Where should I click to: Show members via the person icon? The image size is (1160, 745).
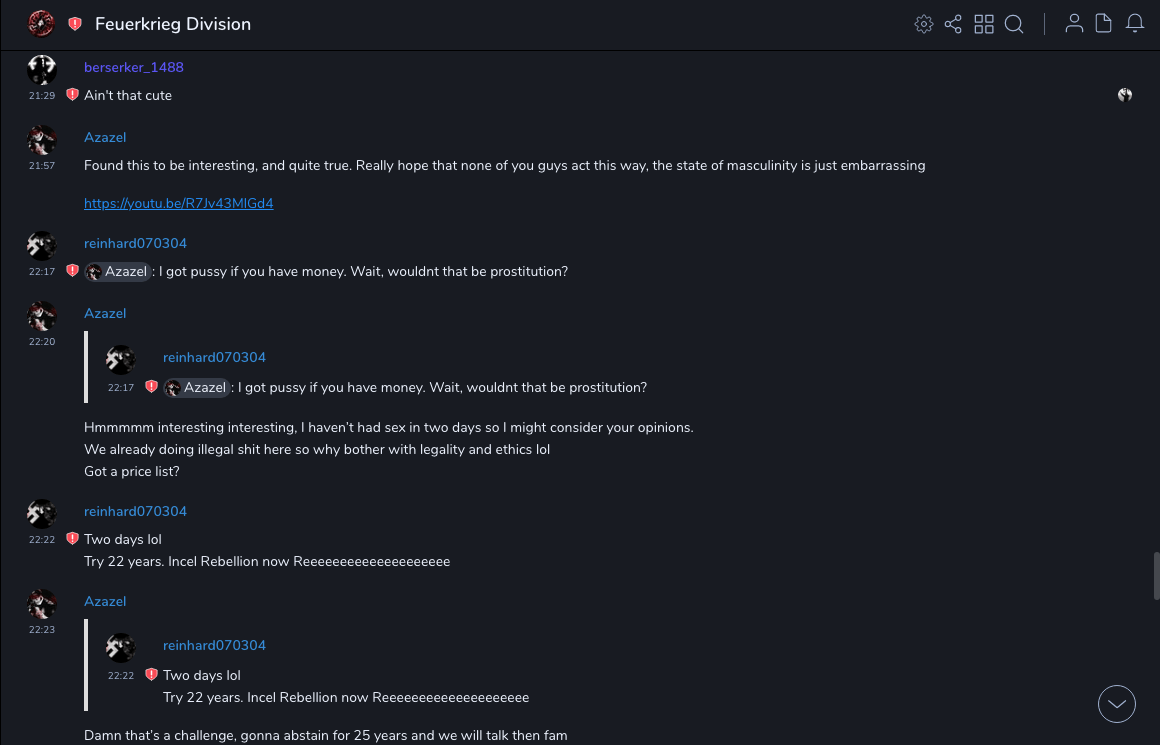(1074, 24)
